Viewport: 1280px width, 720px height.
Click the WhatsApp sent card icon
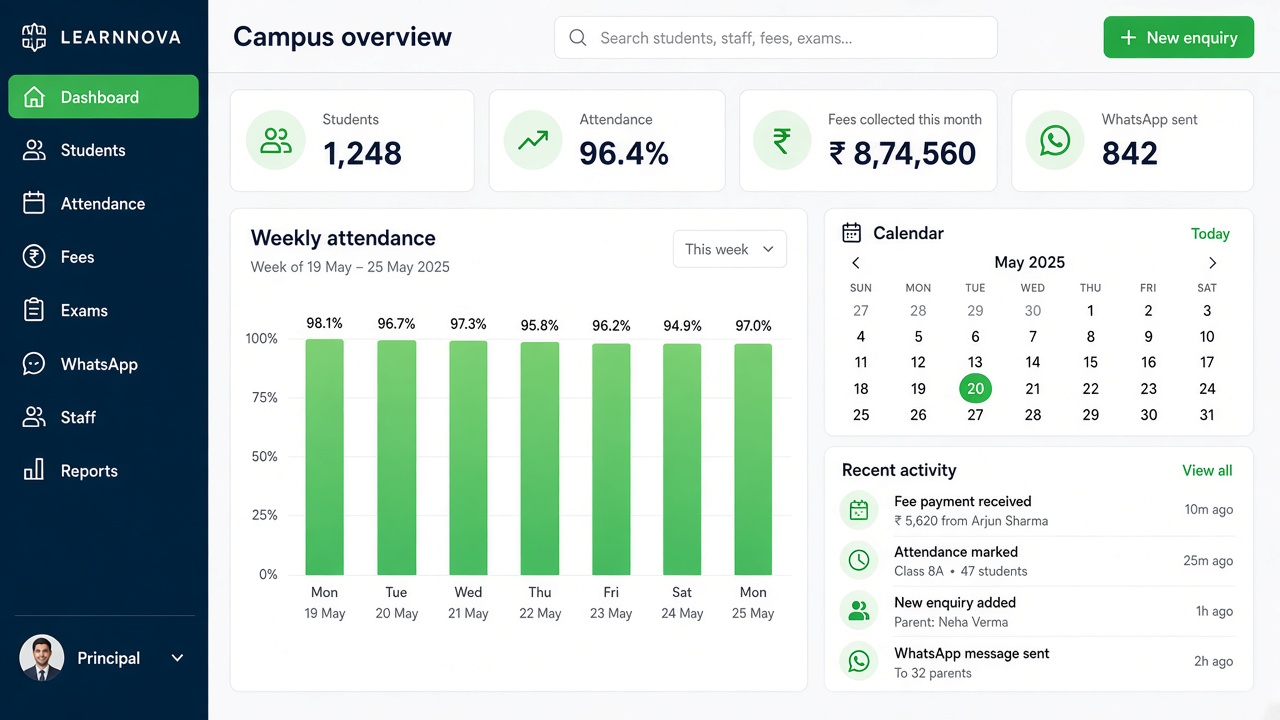(1055, 140)
